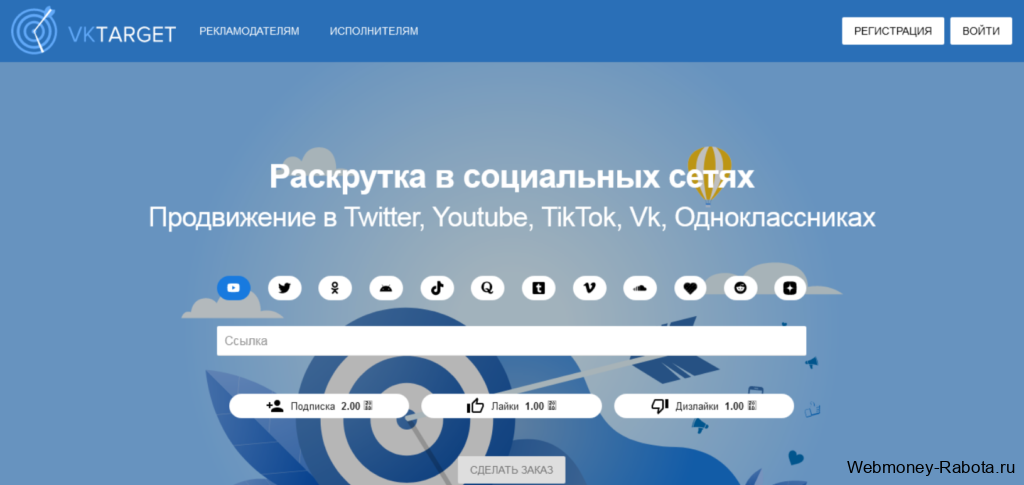Choose the Дизлайки 1.00 option
This screenshot has width=1024, height=485.
pos(704,406)
